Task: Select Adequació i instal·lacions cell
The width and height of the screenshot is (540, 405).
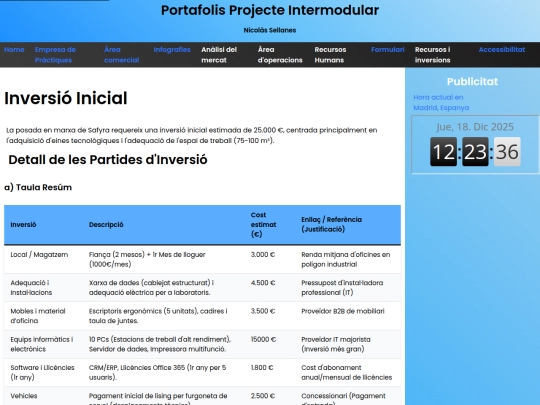Action: pyautogui.click(x=43, y=288)
